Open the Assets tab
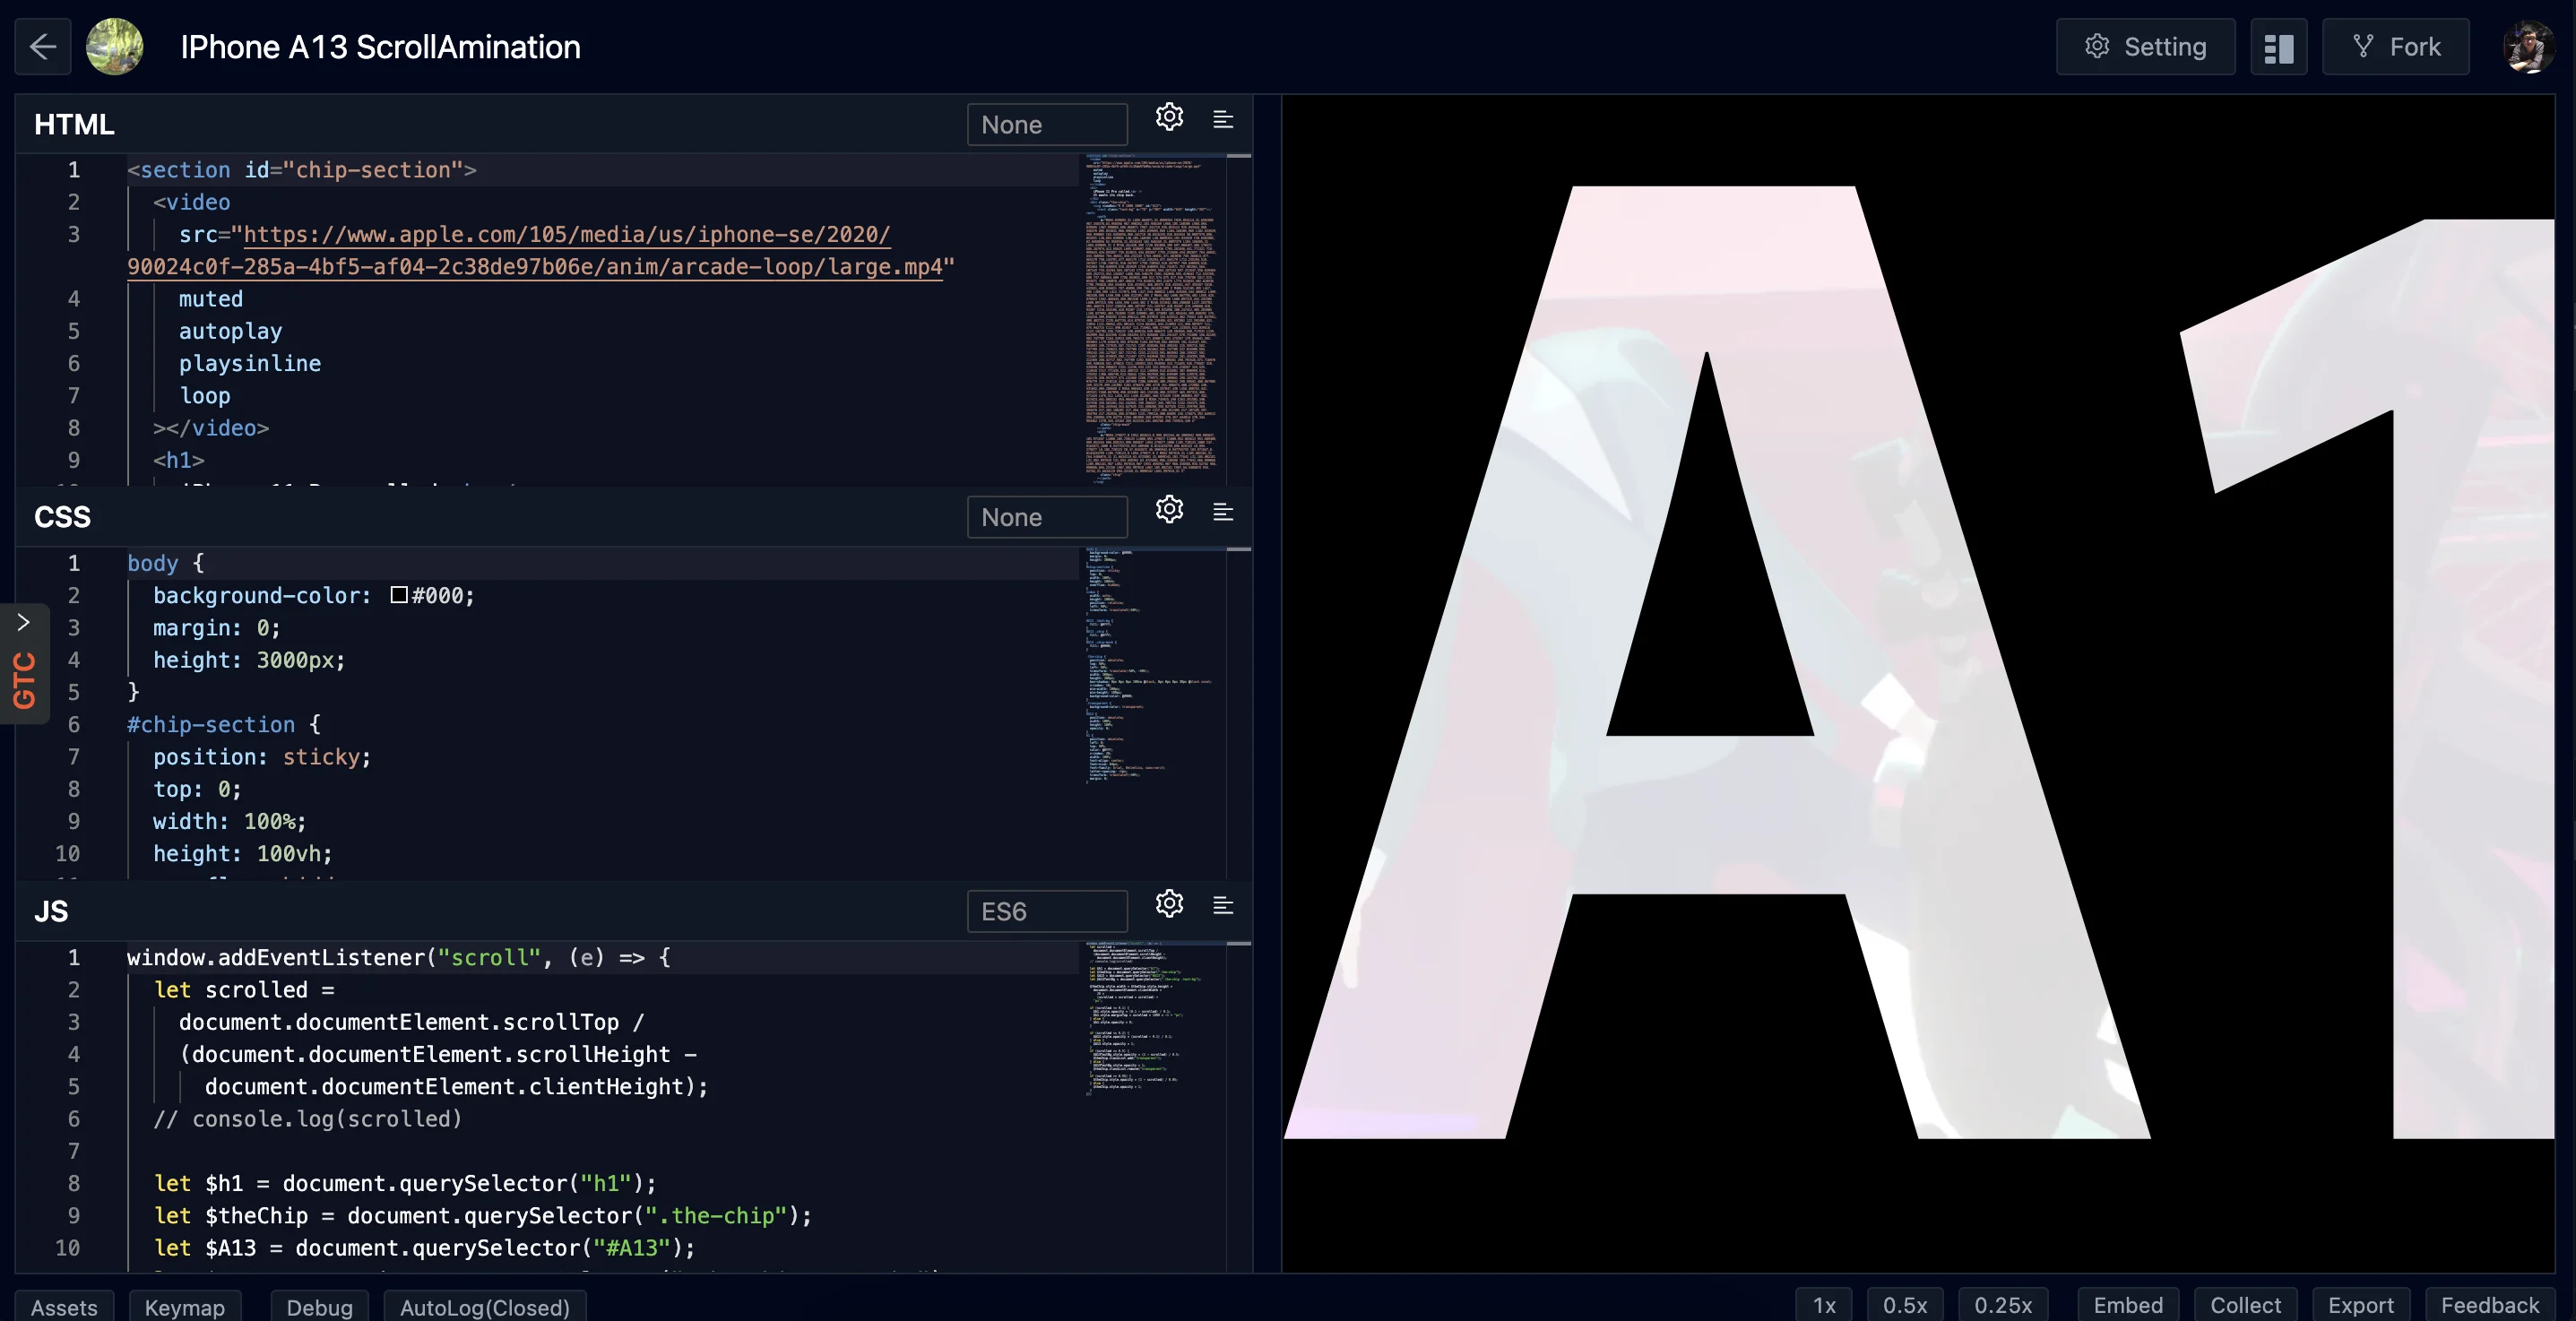The image size is (2576, 1321). coord(64,1306)
